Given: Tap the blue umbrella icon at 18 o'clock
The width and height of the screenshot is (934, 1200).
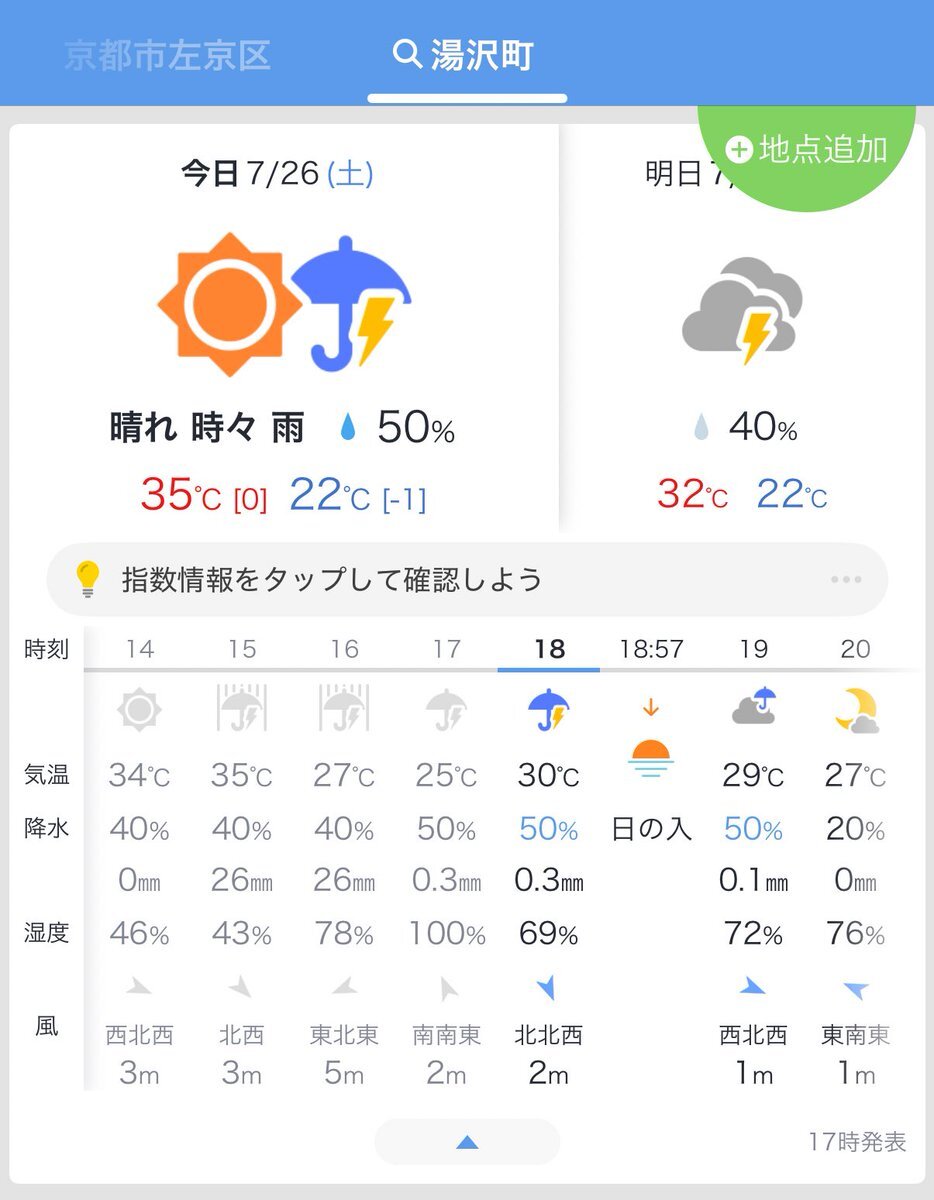Looking at the screenshot, I should click(548, 711).
